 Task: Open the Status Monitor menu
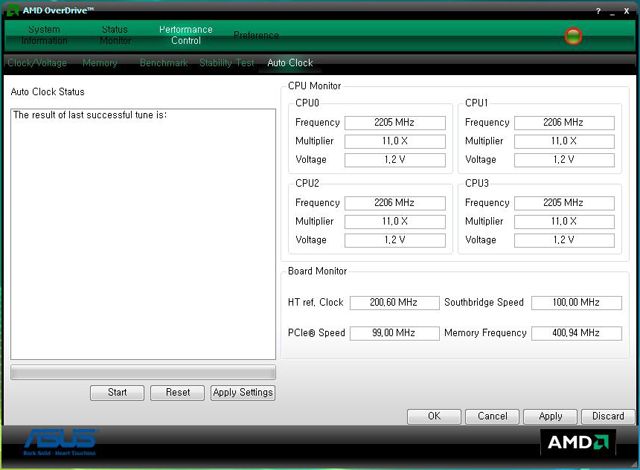pos(115,35)
